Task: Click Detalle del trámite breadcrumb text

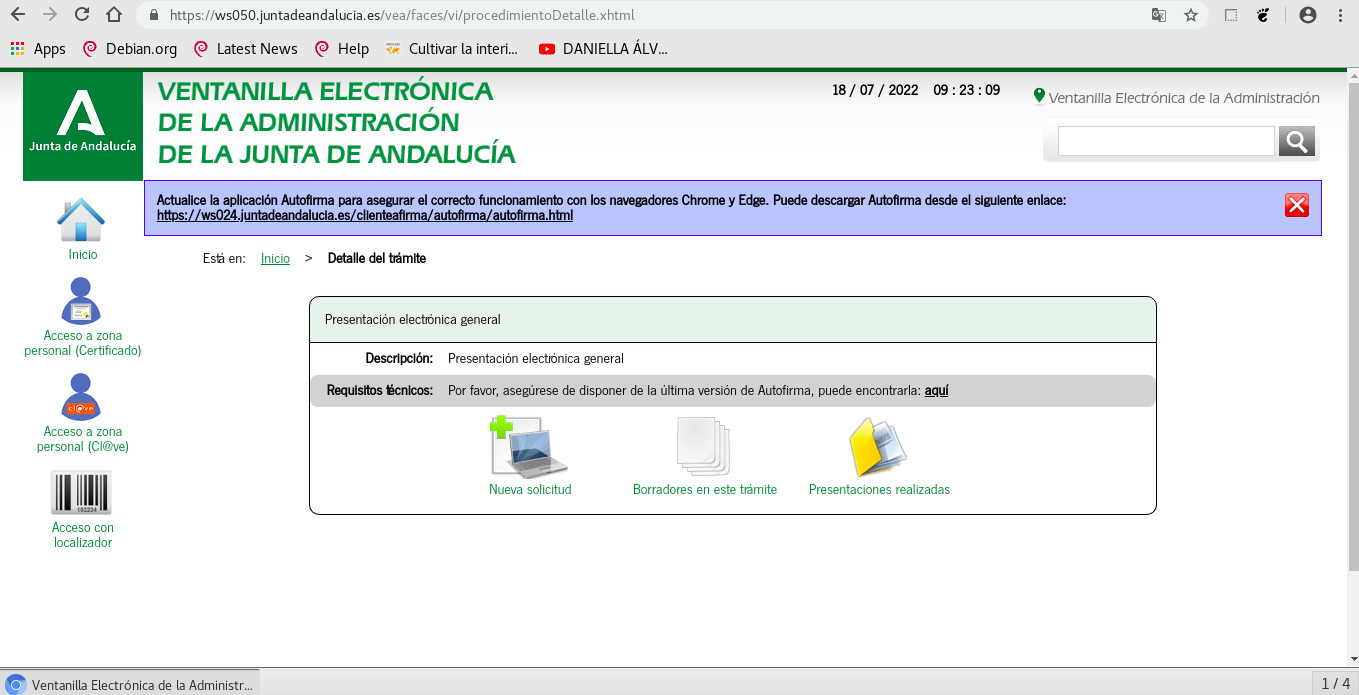Action: 377,258
